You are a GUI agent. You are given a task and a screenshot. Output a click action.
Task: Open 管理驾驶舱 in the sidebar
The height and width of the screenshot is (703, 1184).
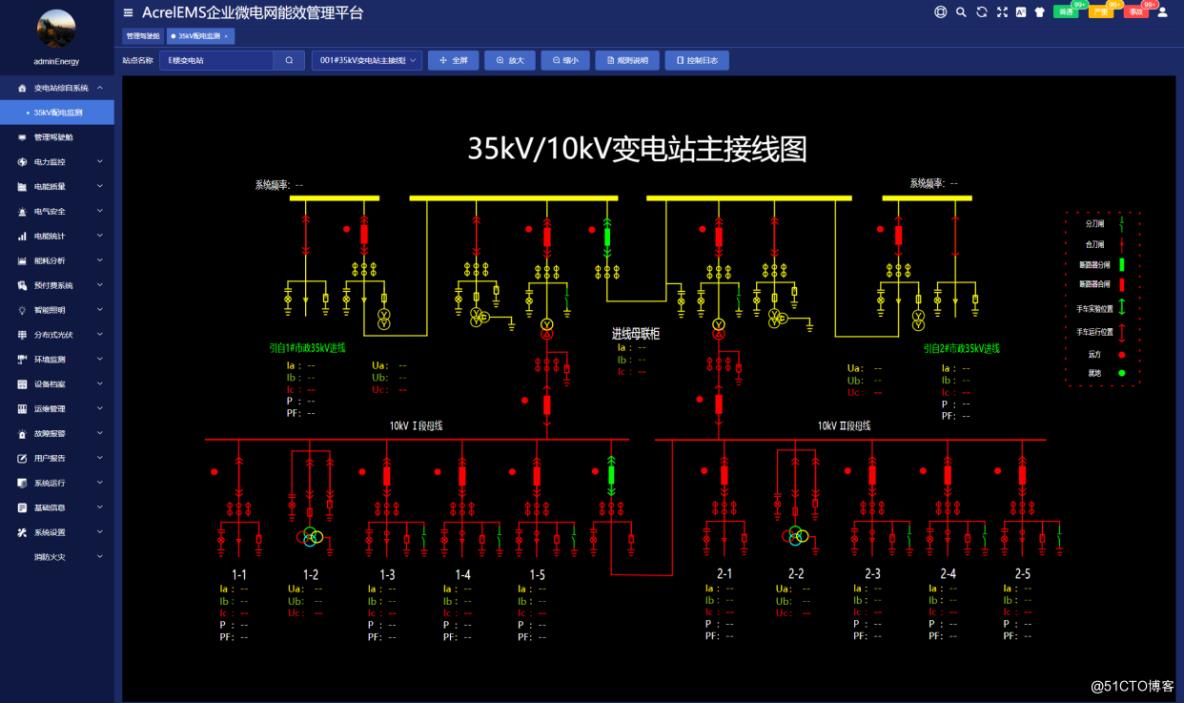coord(57,137)
